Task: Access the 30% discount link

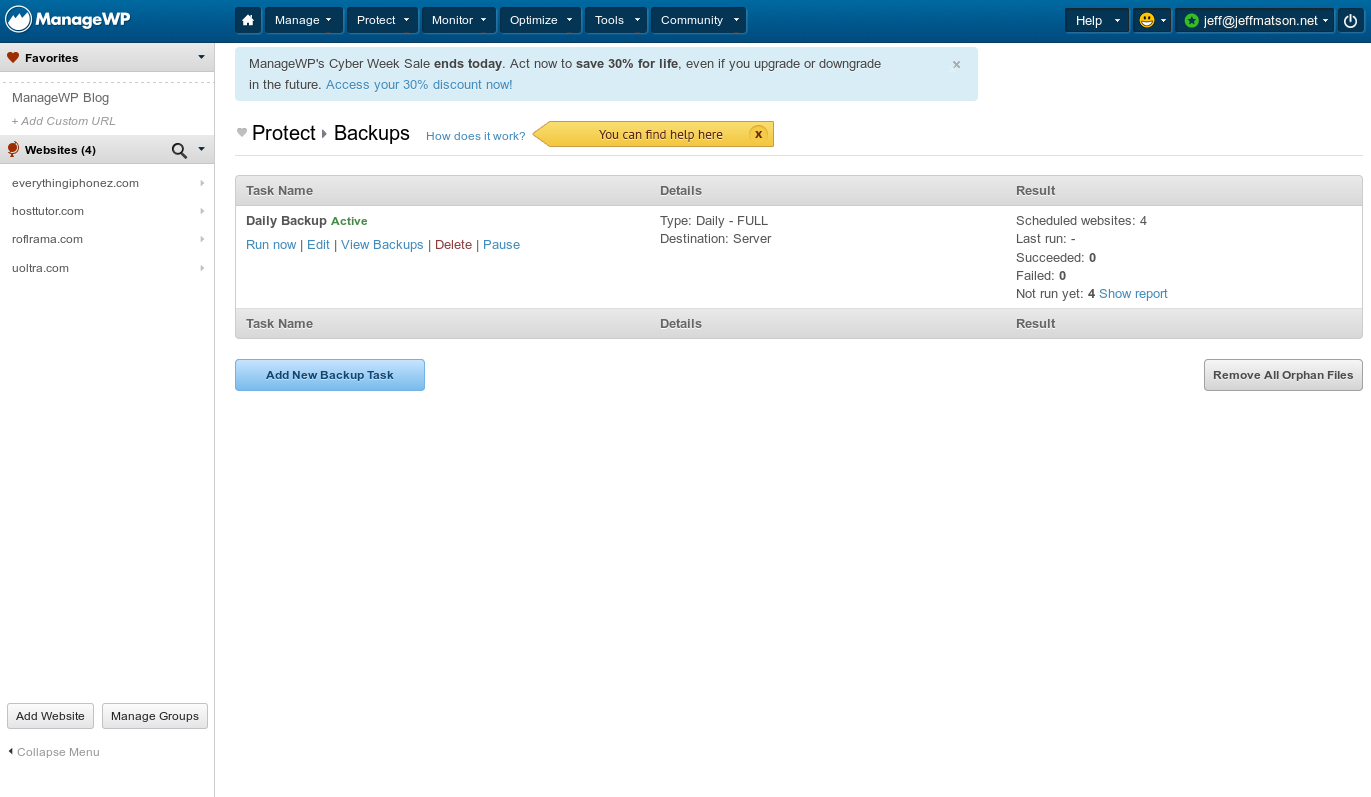Action: (x=419, y=85)
